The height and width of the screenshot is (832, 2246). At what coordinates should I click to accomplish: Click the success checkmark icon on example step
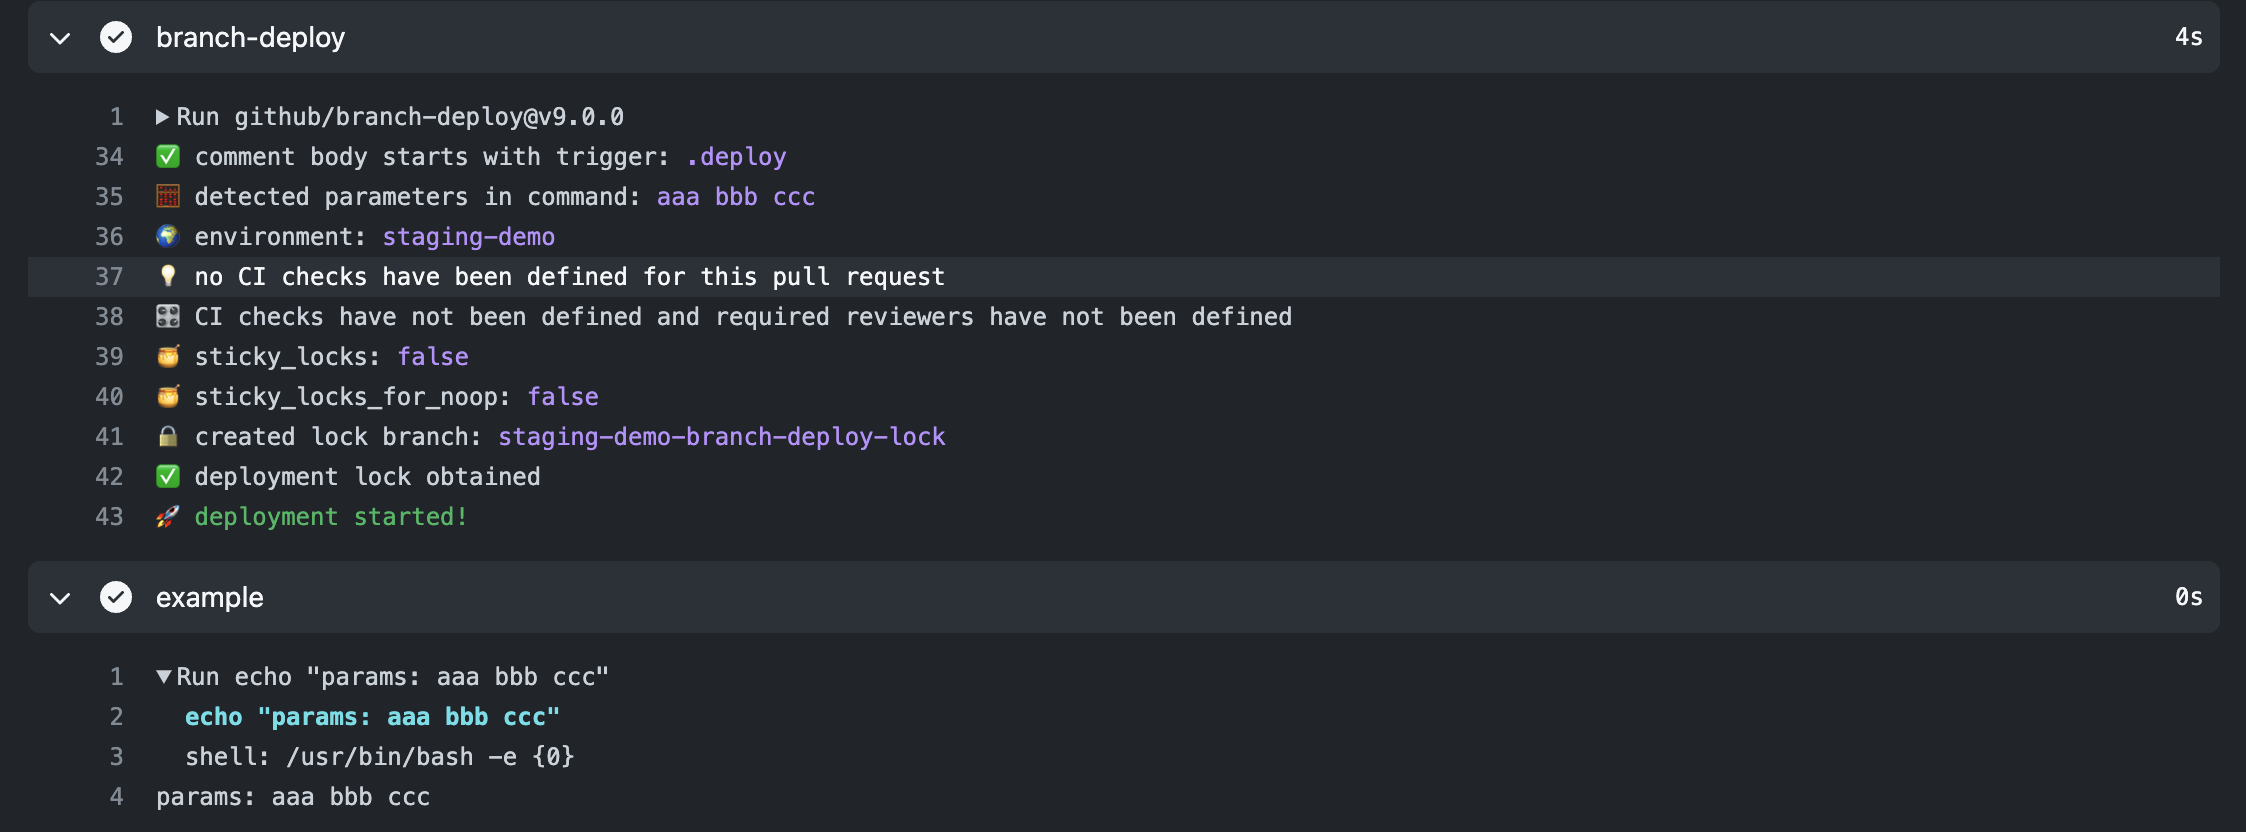(116, 597)
